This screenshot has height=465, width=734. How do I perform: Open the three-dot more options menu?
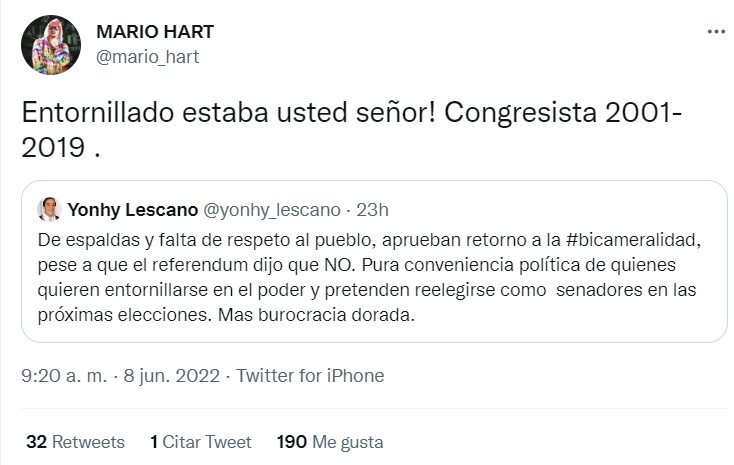pos(716,31)
